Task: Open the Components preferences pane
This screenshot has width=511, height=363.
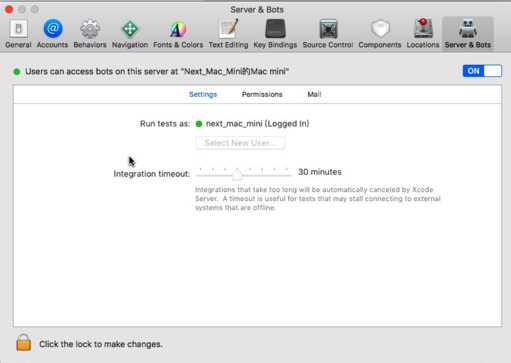Action: coord(380,34)
